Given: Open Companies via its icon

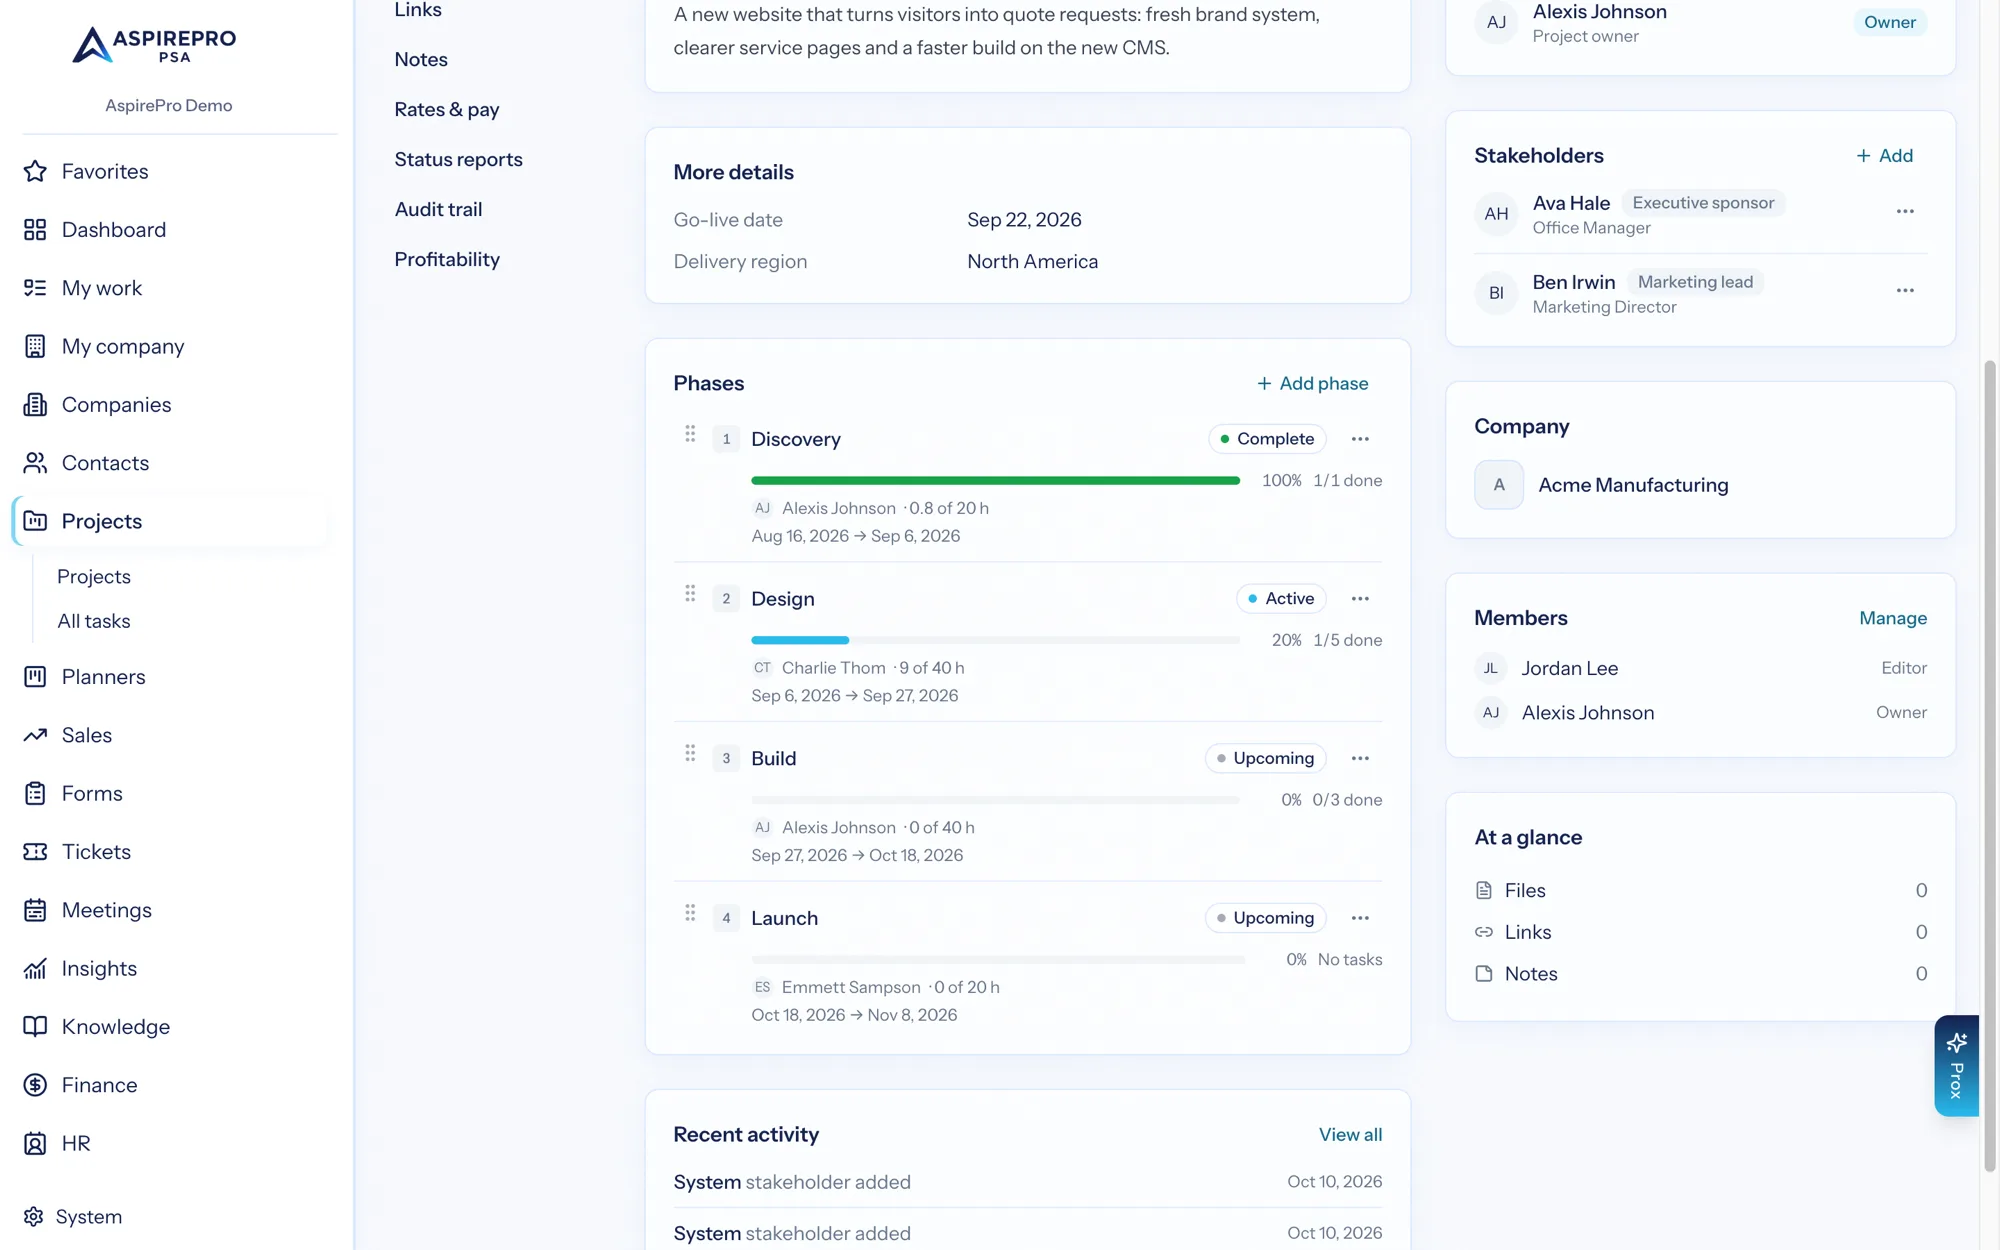Looking at the screenshot, I should click(x=35, y=404).
